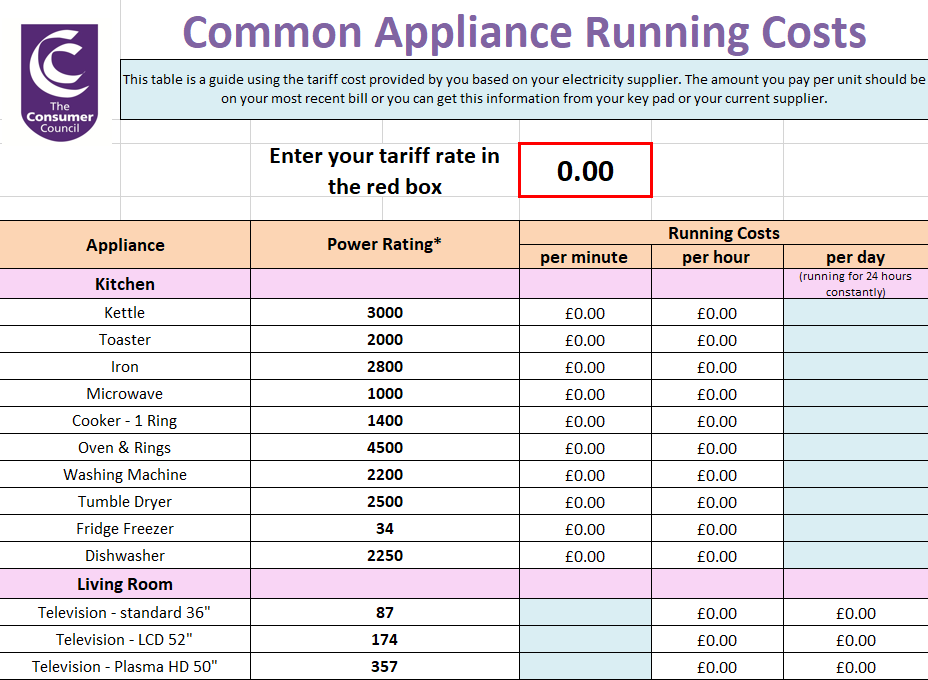The height and width of the screenshot is (680, 928).
Task: Click the Tumble Dryer power rating 2500
Action: [x=385, y=502]
